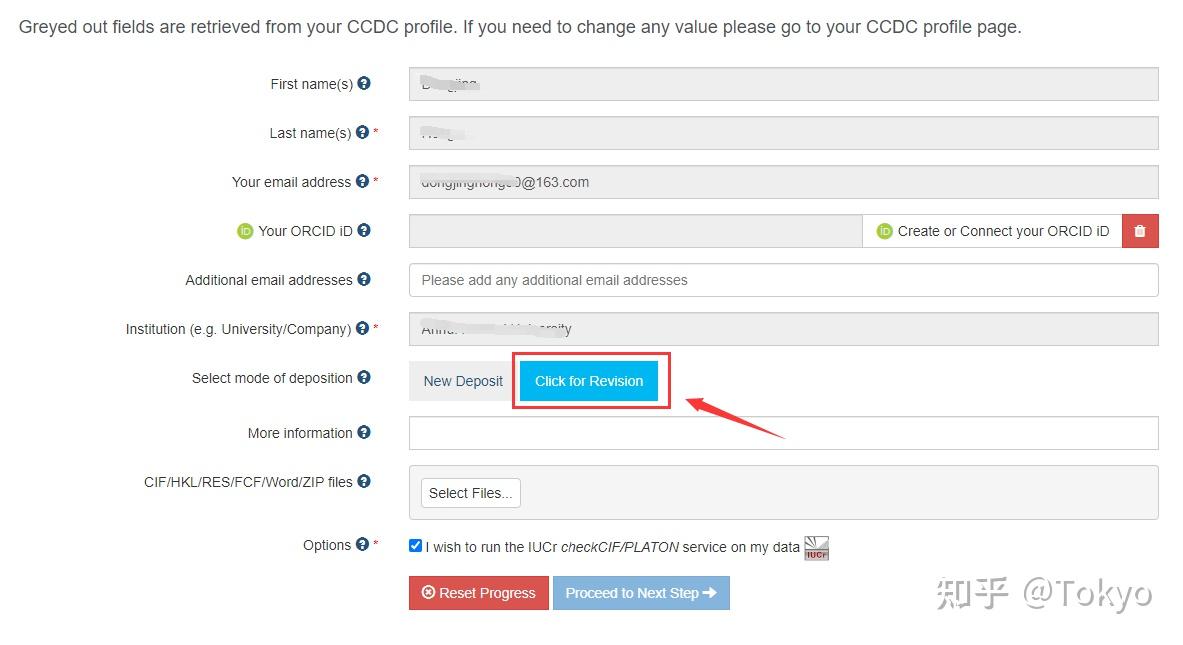Click the IUCr logo icon

point(817,548)
